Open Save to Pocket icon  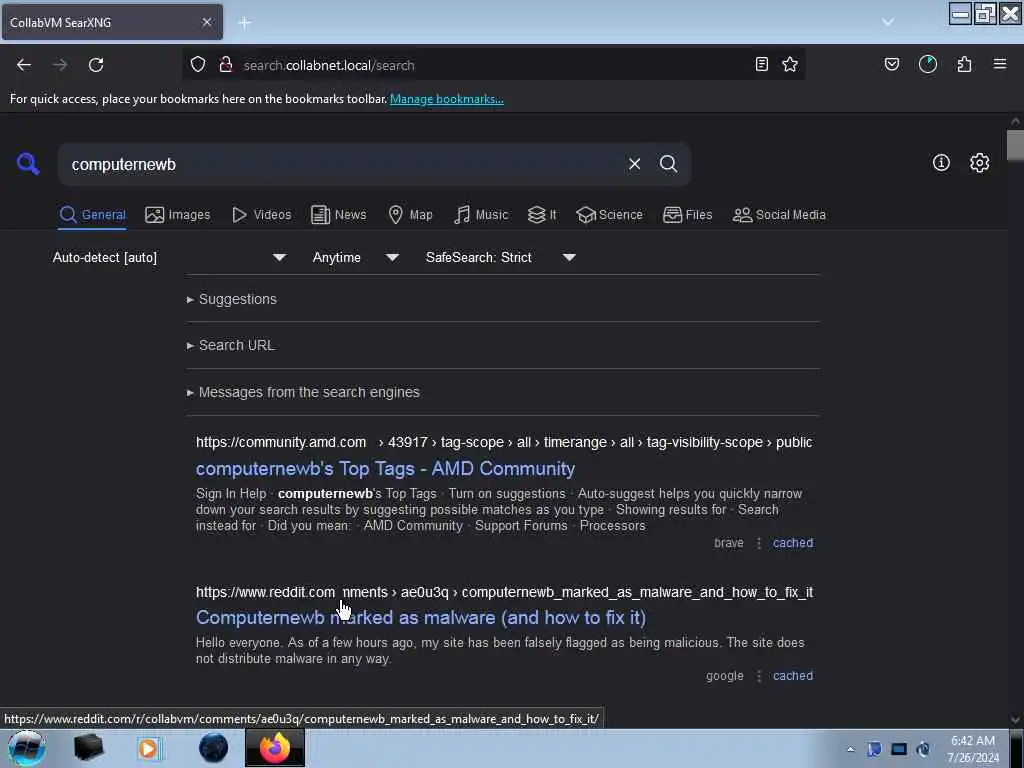coord(891,64)
